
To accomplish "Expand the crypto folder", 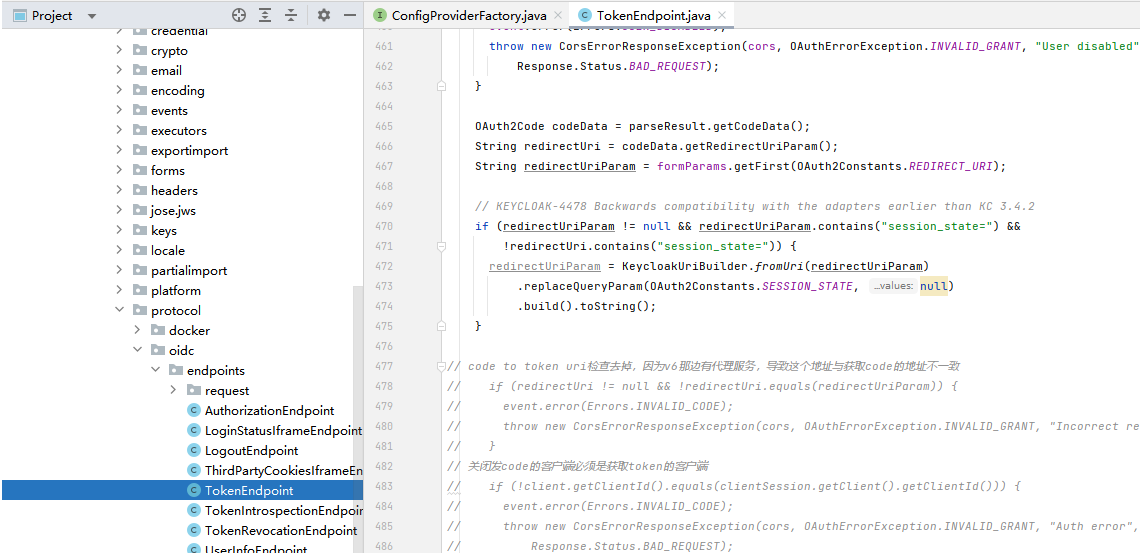I will click(119, 50).
